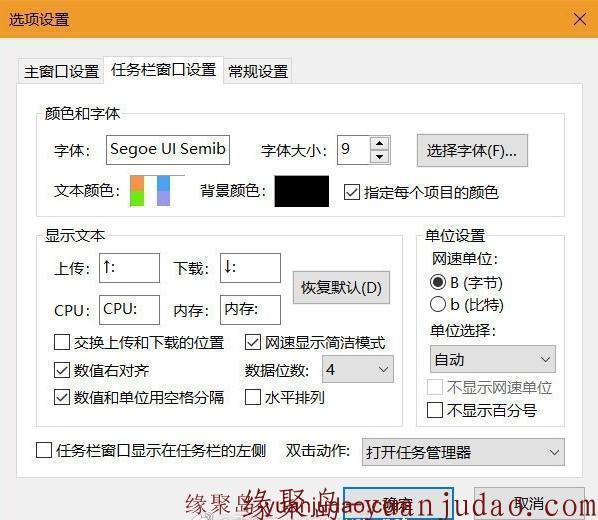598x520 pixels.
Task: Enable 水平排列 checkbox
Action: point(253,397)
